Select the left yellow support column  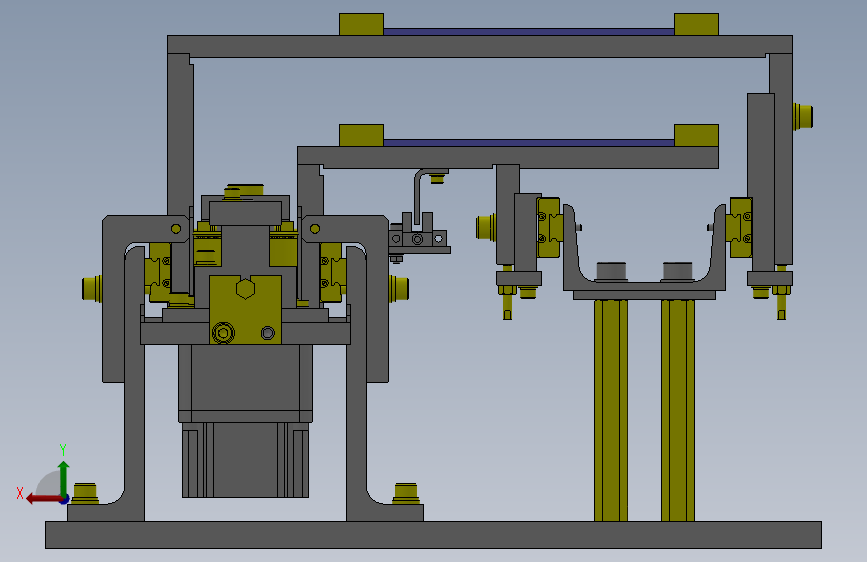611,410
